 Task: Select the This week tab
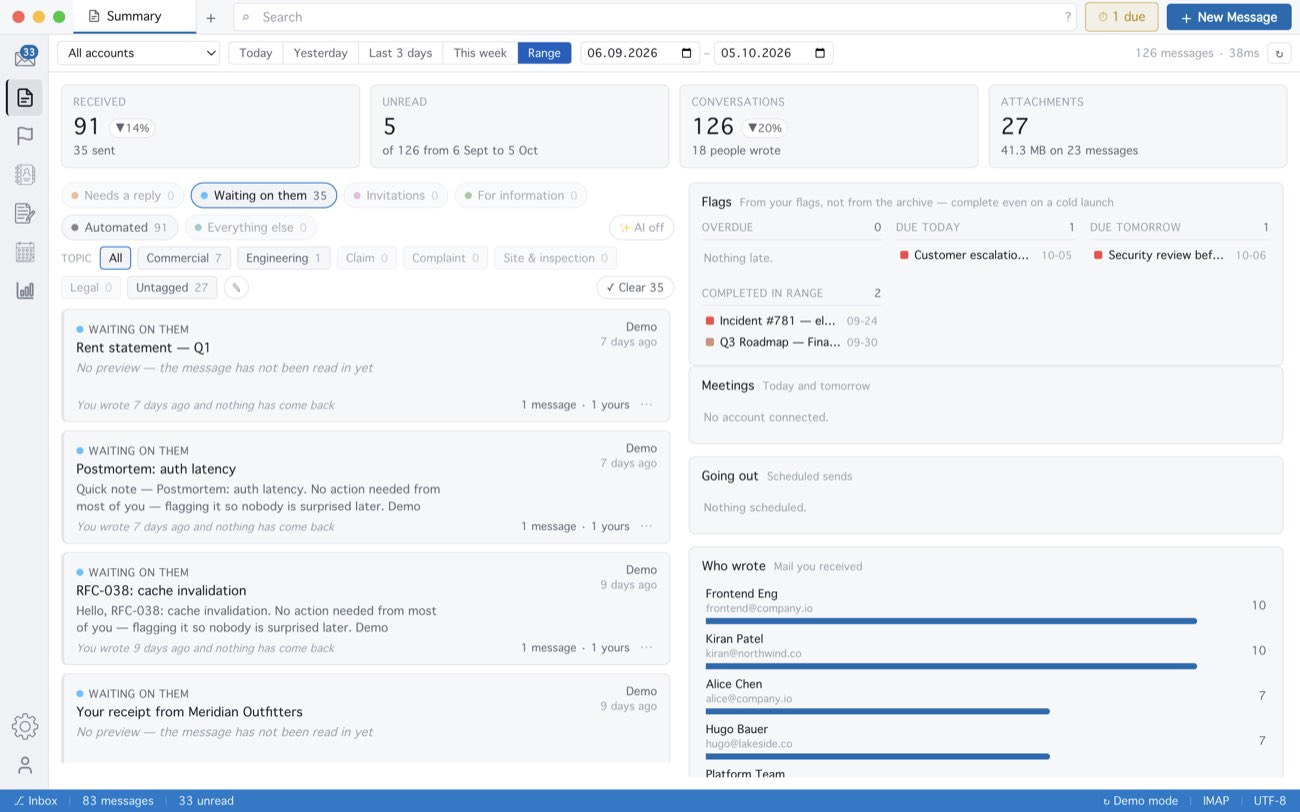(480, 53)
